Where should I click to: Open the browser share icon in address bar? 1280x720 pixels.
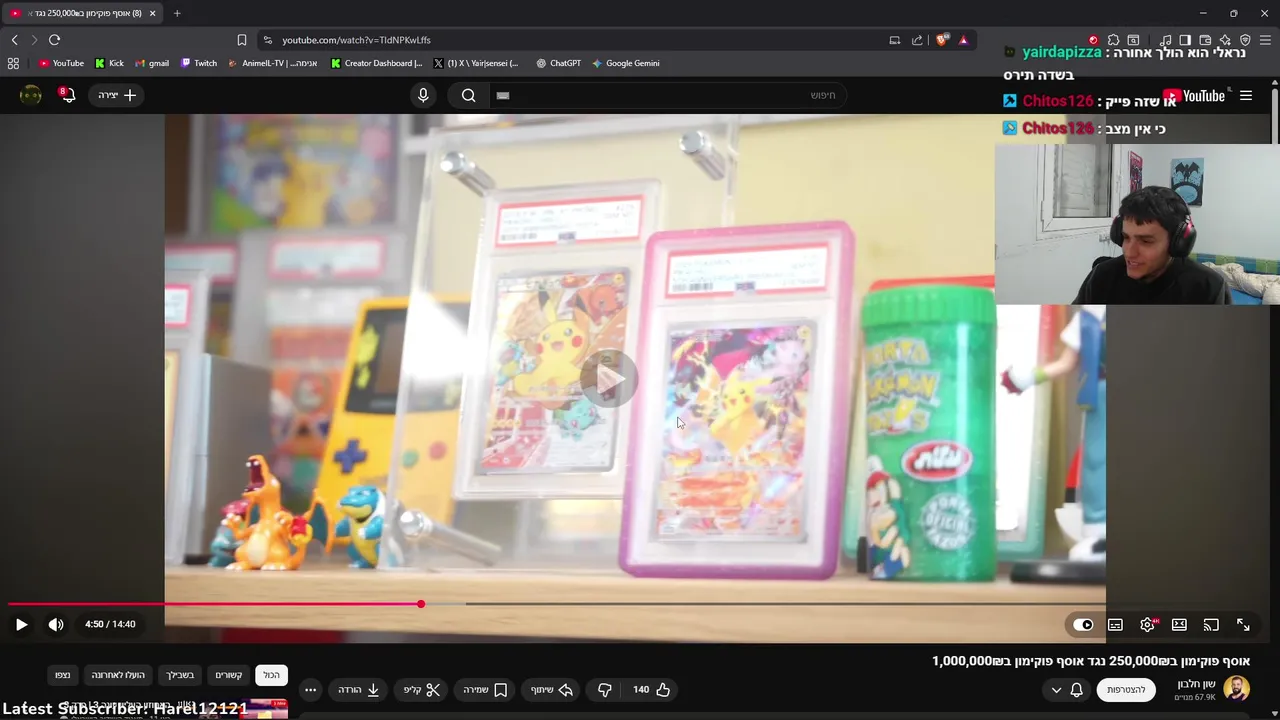(917, 40)
